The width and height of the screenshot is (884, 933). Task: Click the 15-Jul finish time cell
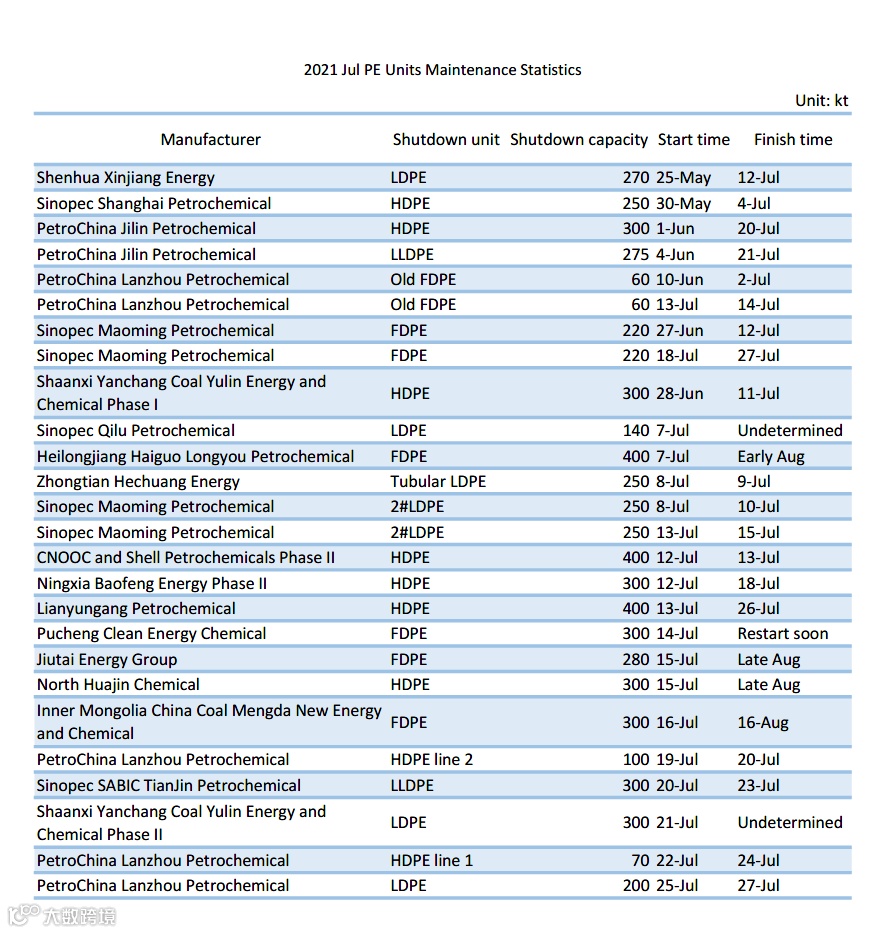click(x=758, y=533)
